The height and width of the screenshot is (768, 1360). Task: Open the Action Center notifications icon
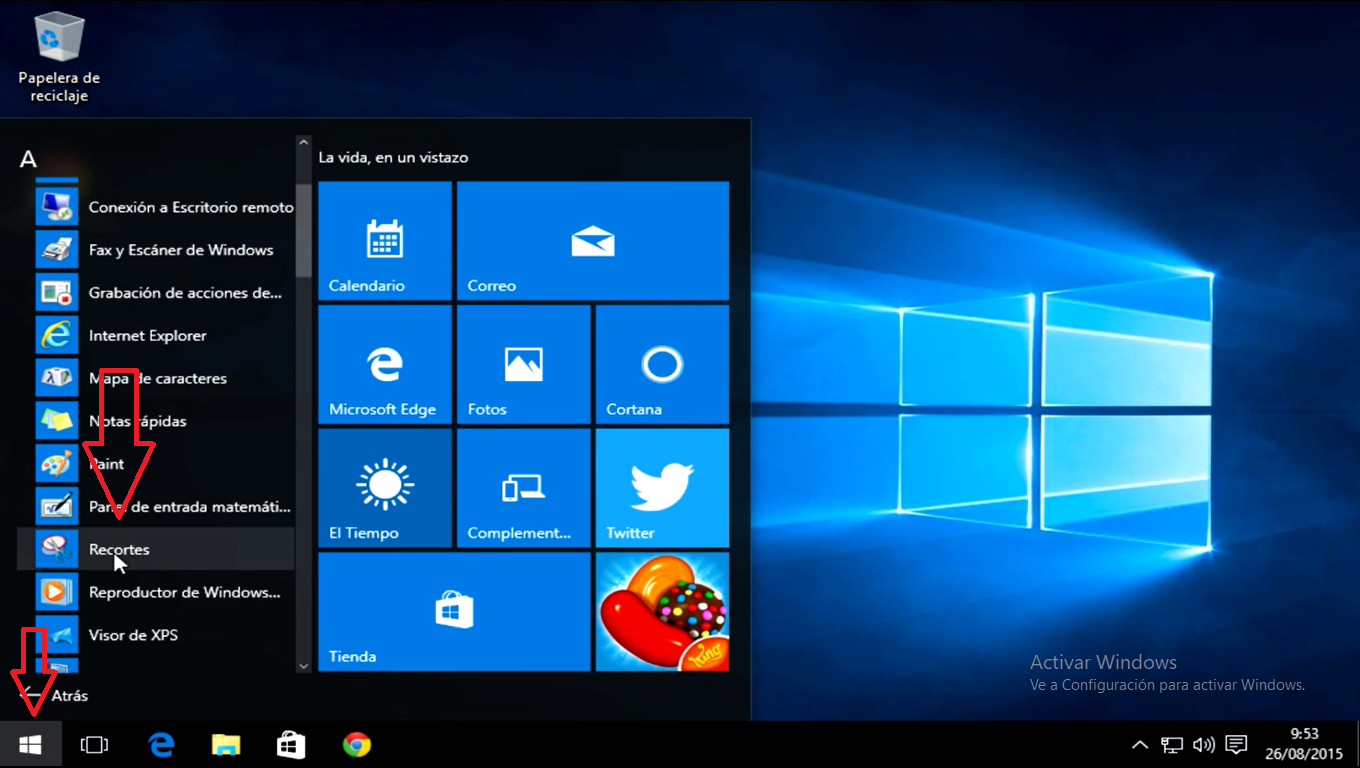[x=1236, y=745]
